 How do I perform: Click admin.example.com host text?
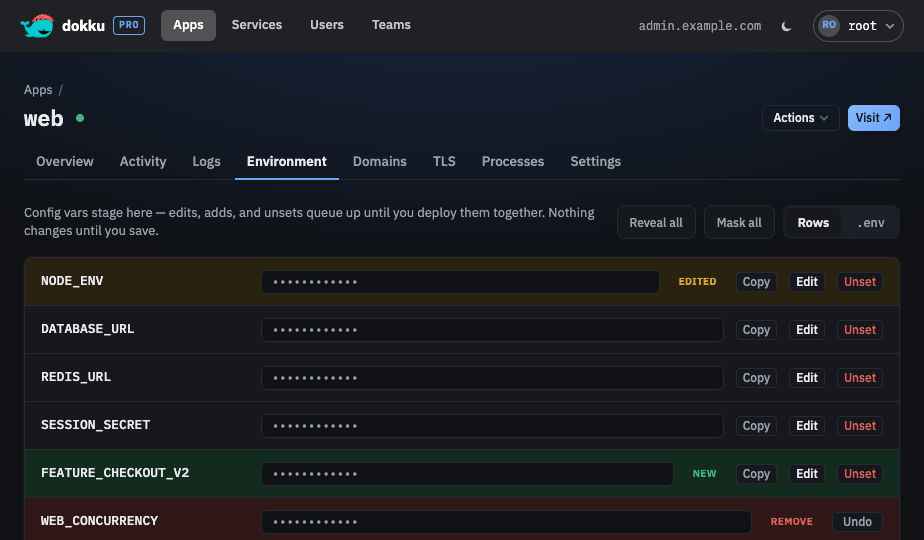point(699,26)
